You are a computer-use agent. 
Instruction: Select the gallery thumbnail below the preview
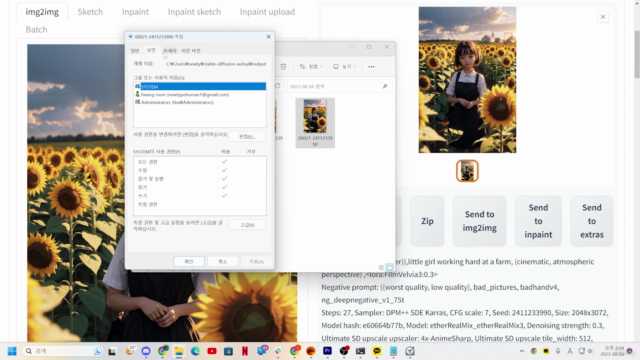point(467,171)
